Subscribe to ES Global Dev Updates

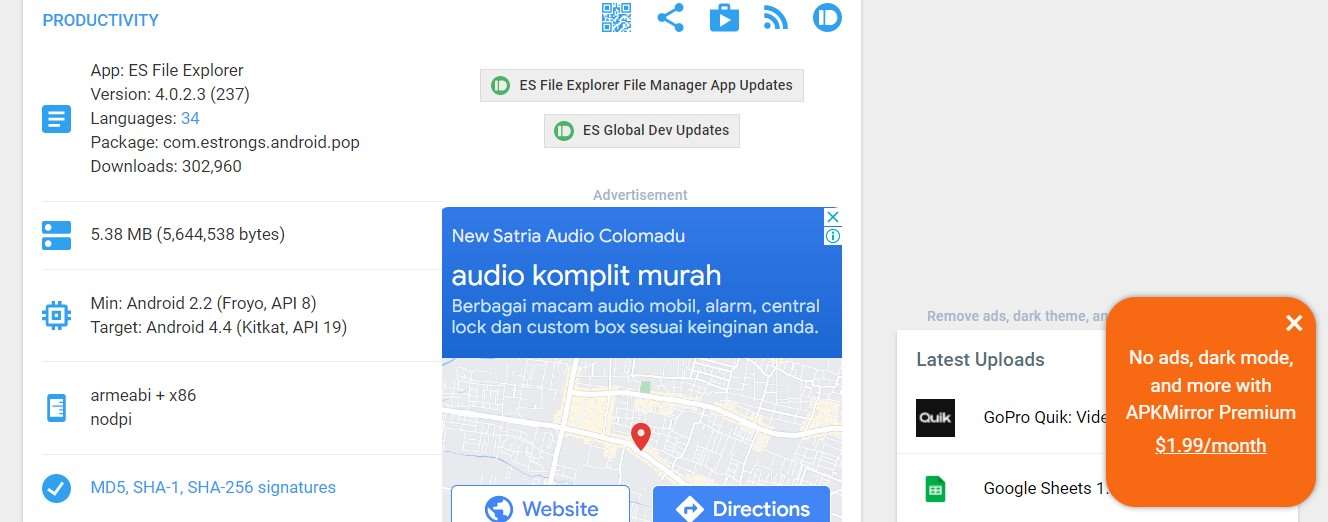pos(642,130)
